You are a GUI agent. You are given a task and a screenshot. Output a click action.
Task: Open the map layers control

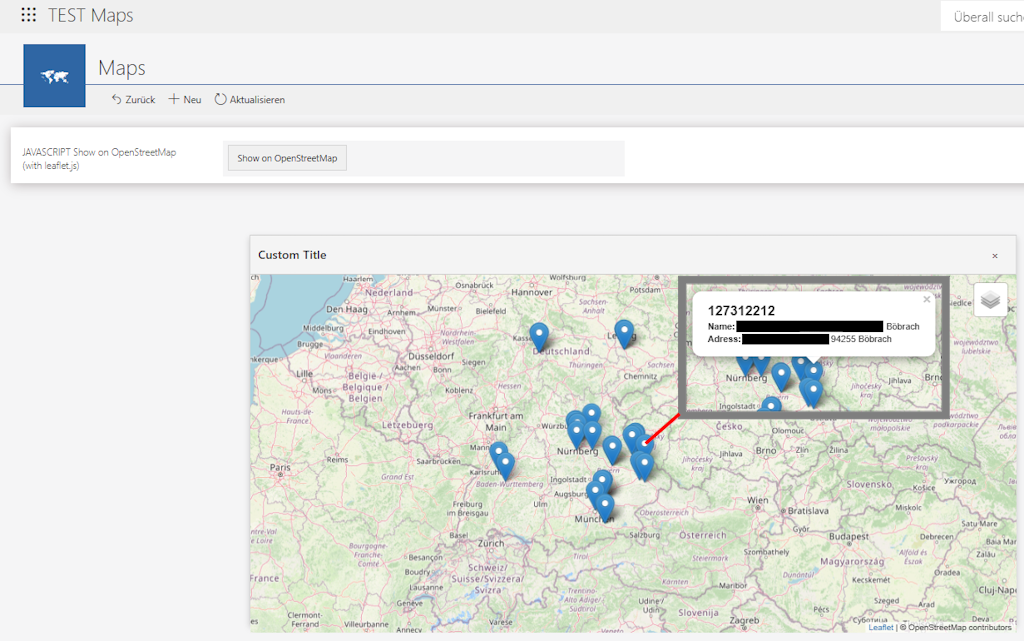click(990, 299)
